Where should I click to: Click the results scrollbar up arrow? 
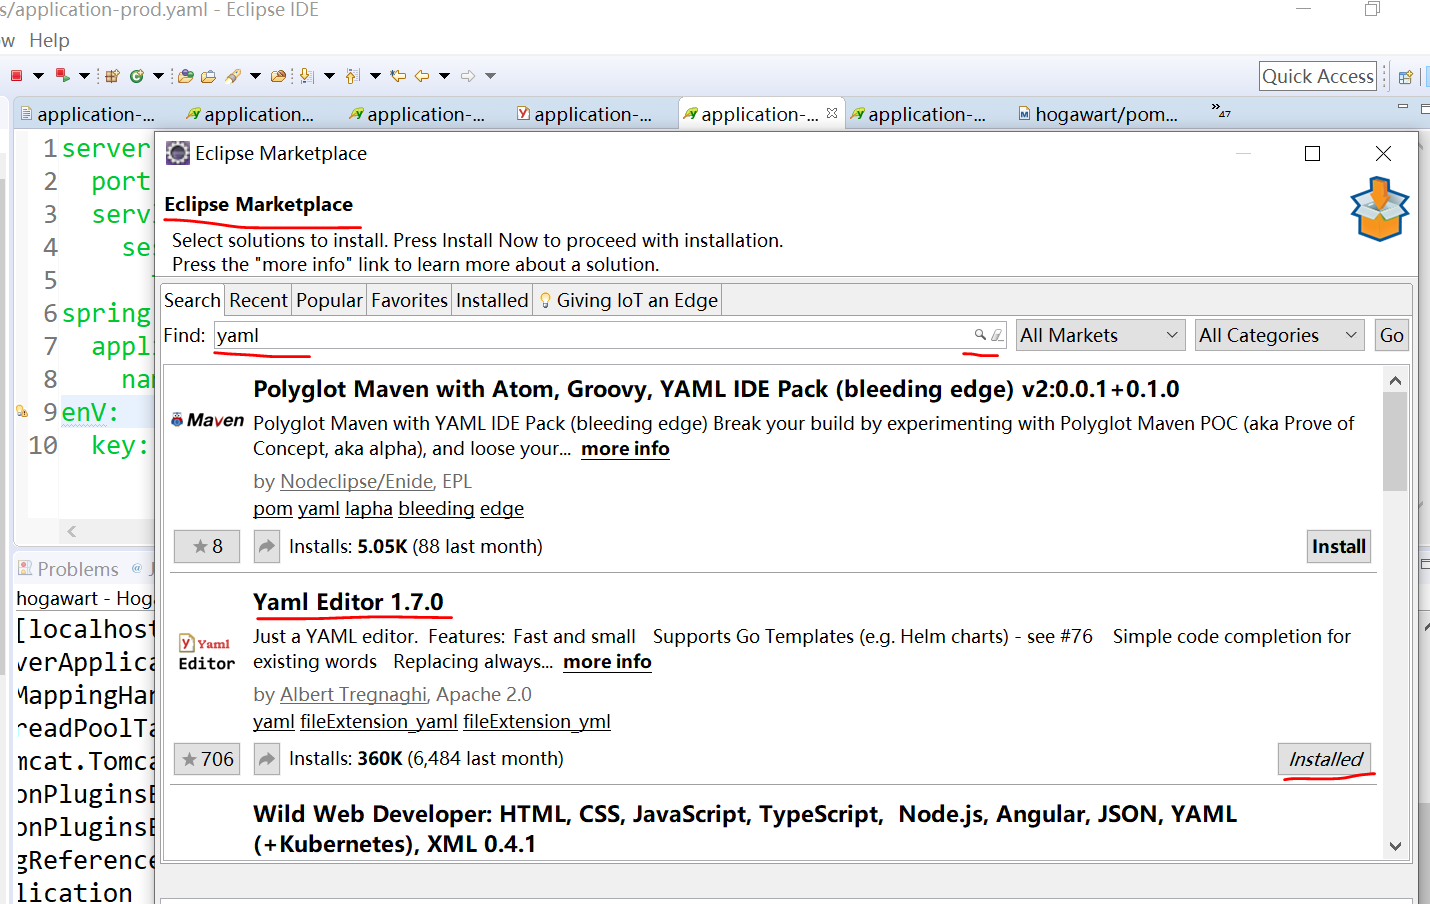coord(1395,381)
